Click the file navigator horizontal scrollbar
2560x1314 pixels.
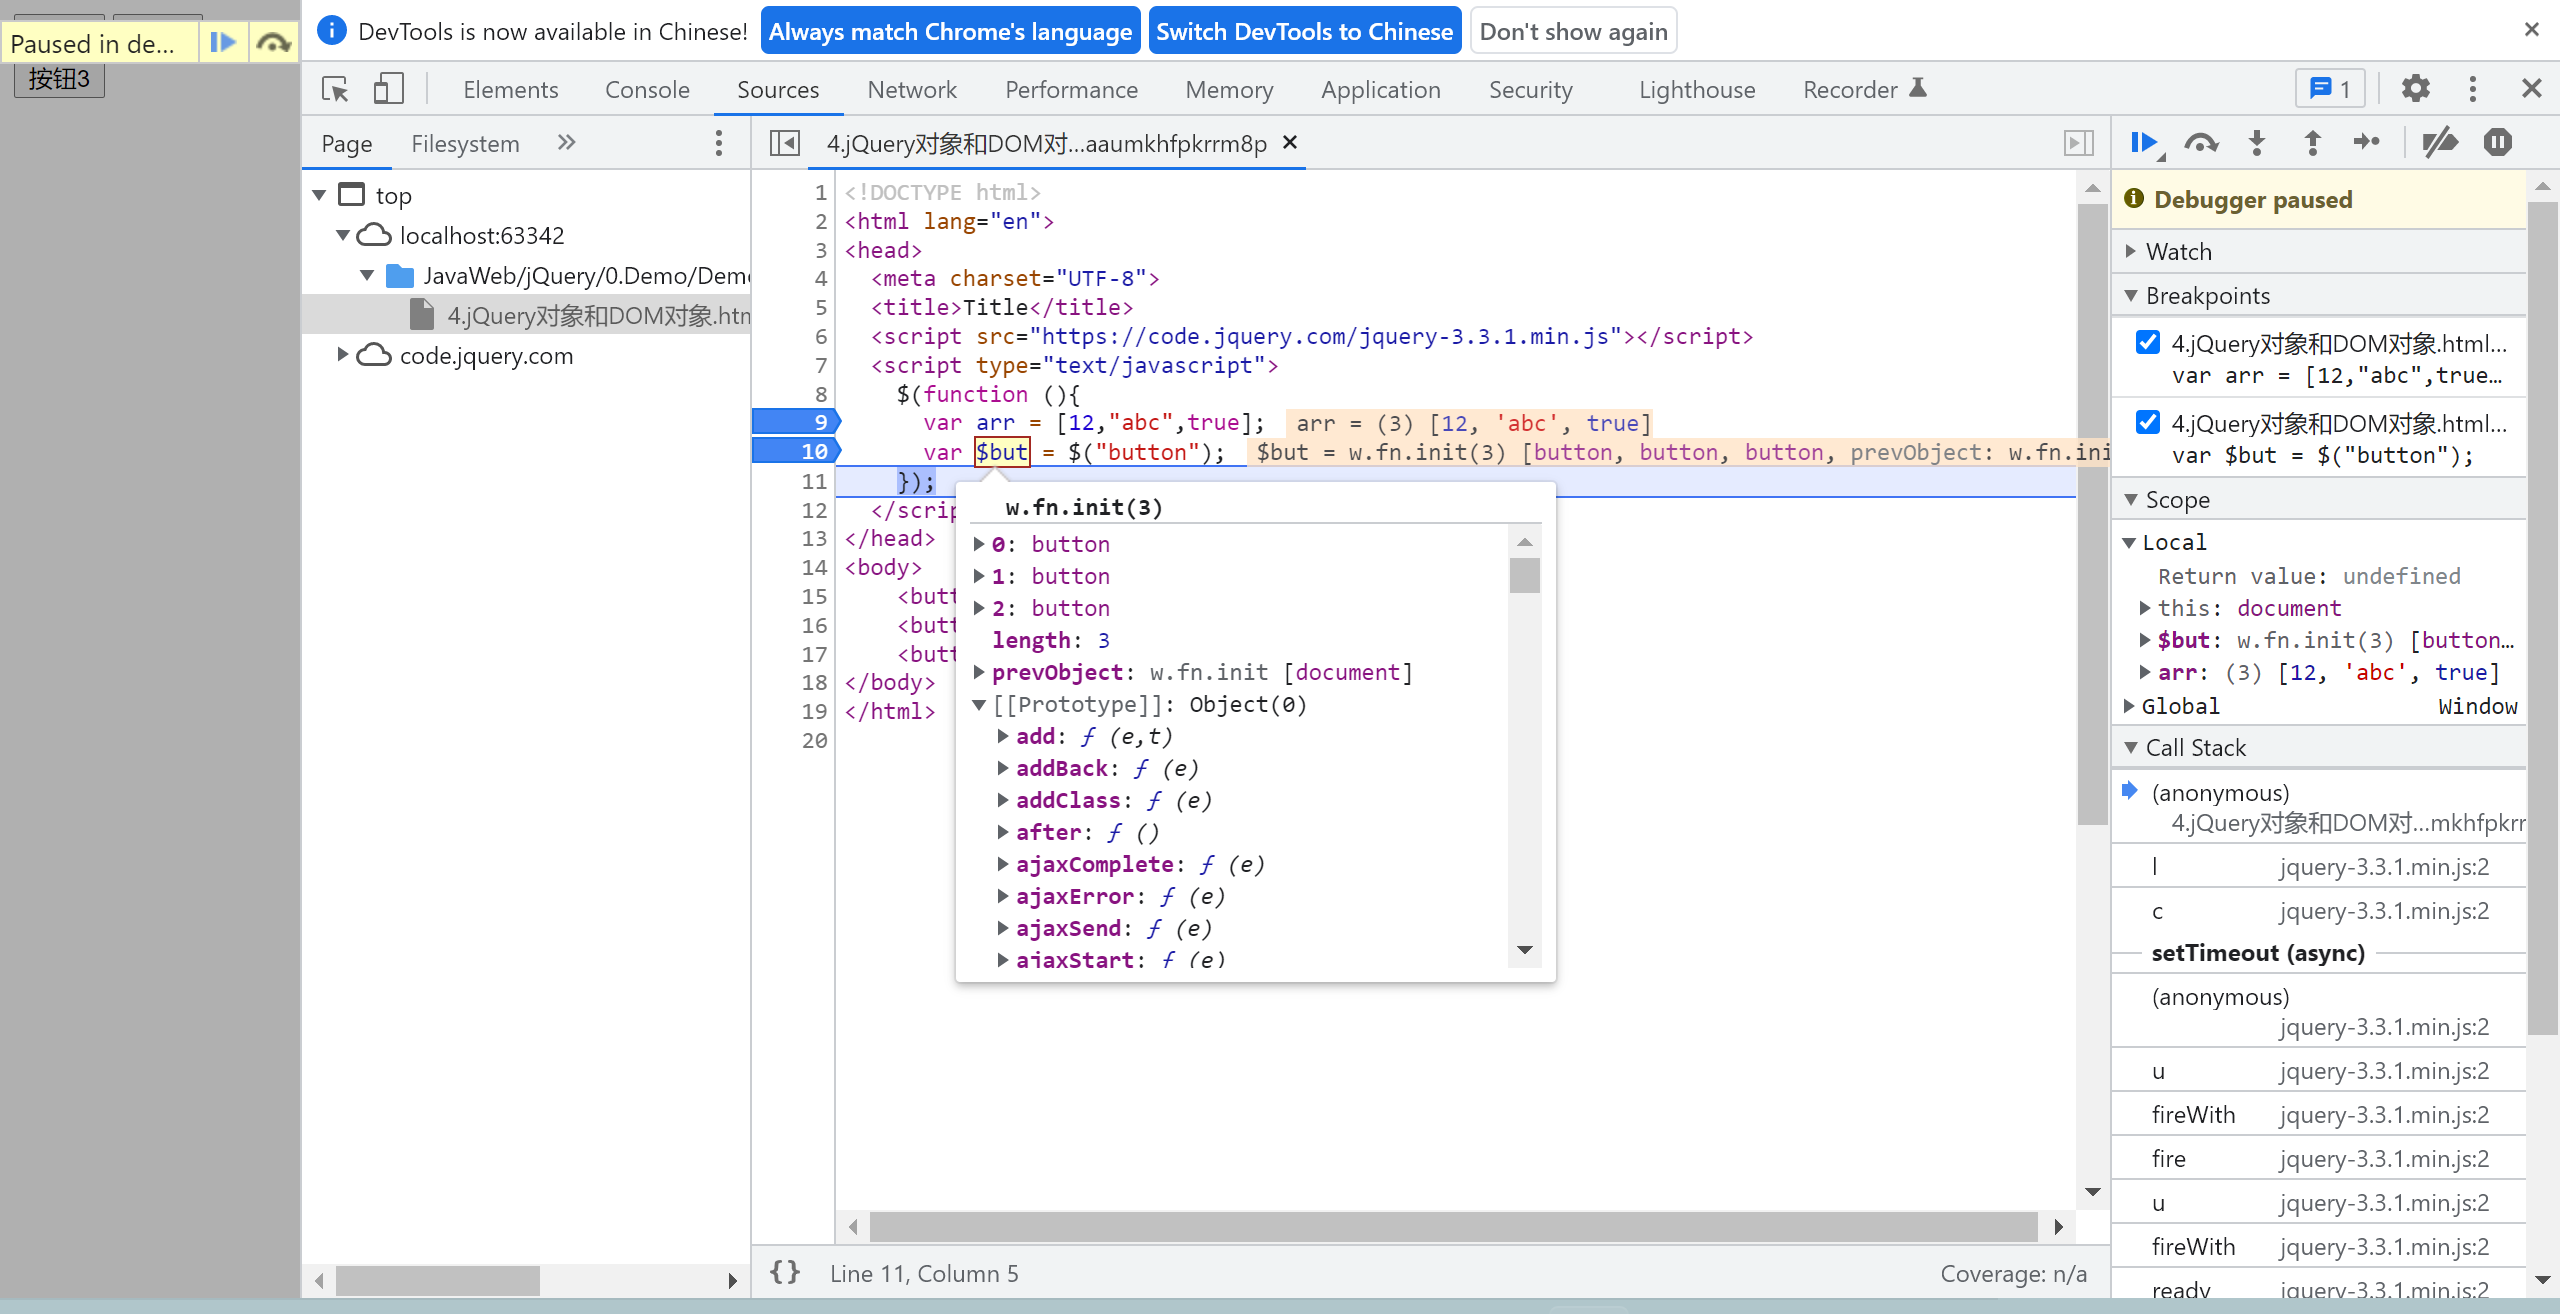(x=437, y=1280)
